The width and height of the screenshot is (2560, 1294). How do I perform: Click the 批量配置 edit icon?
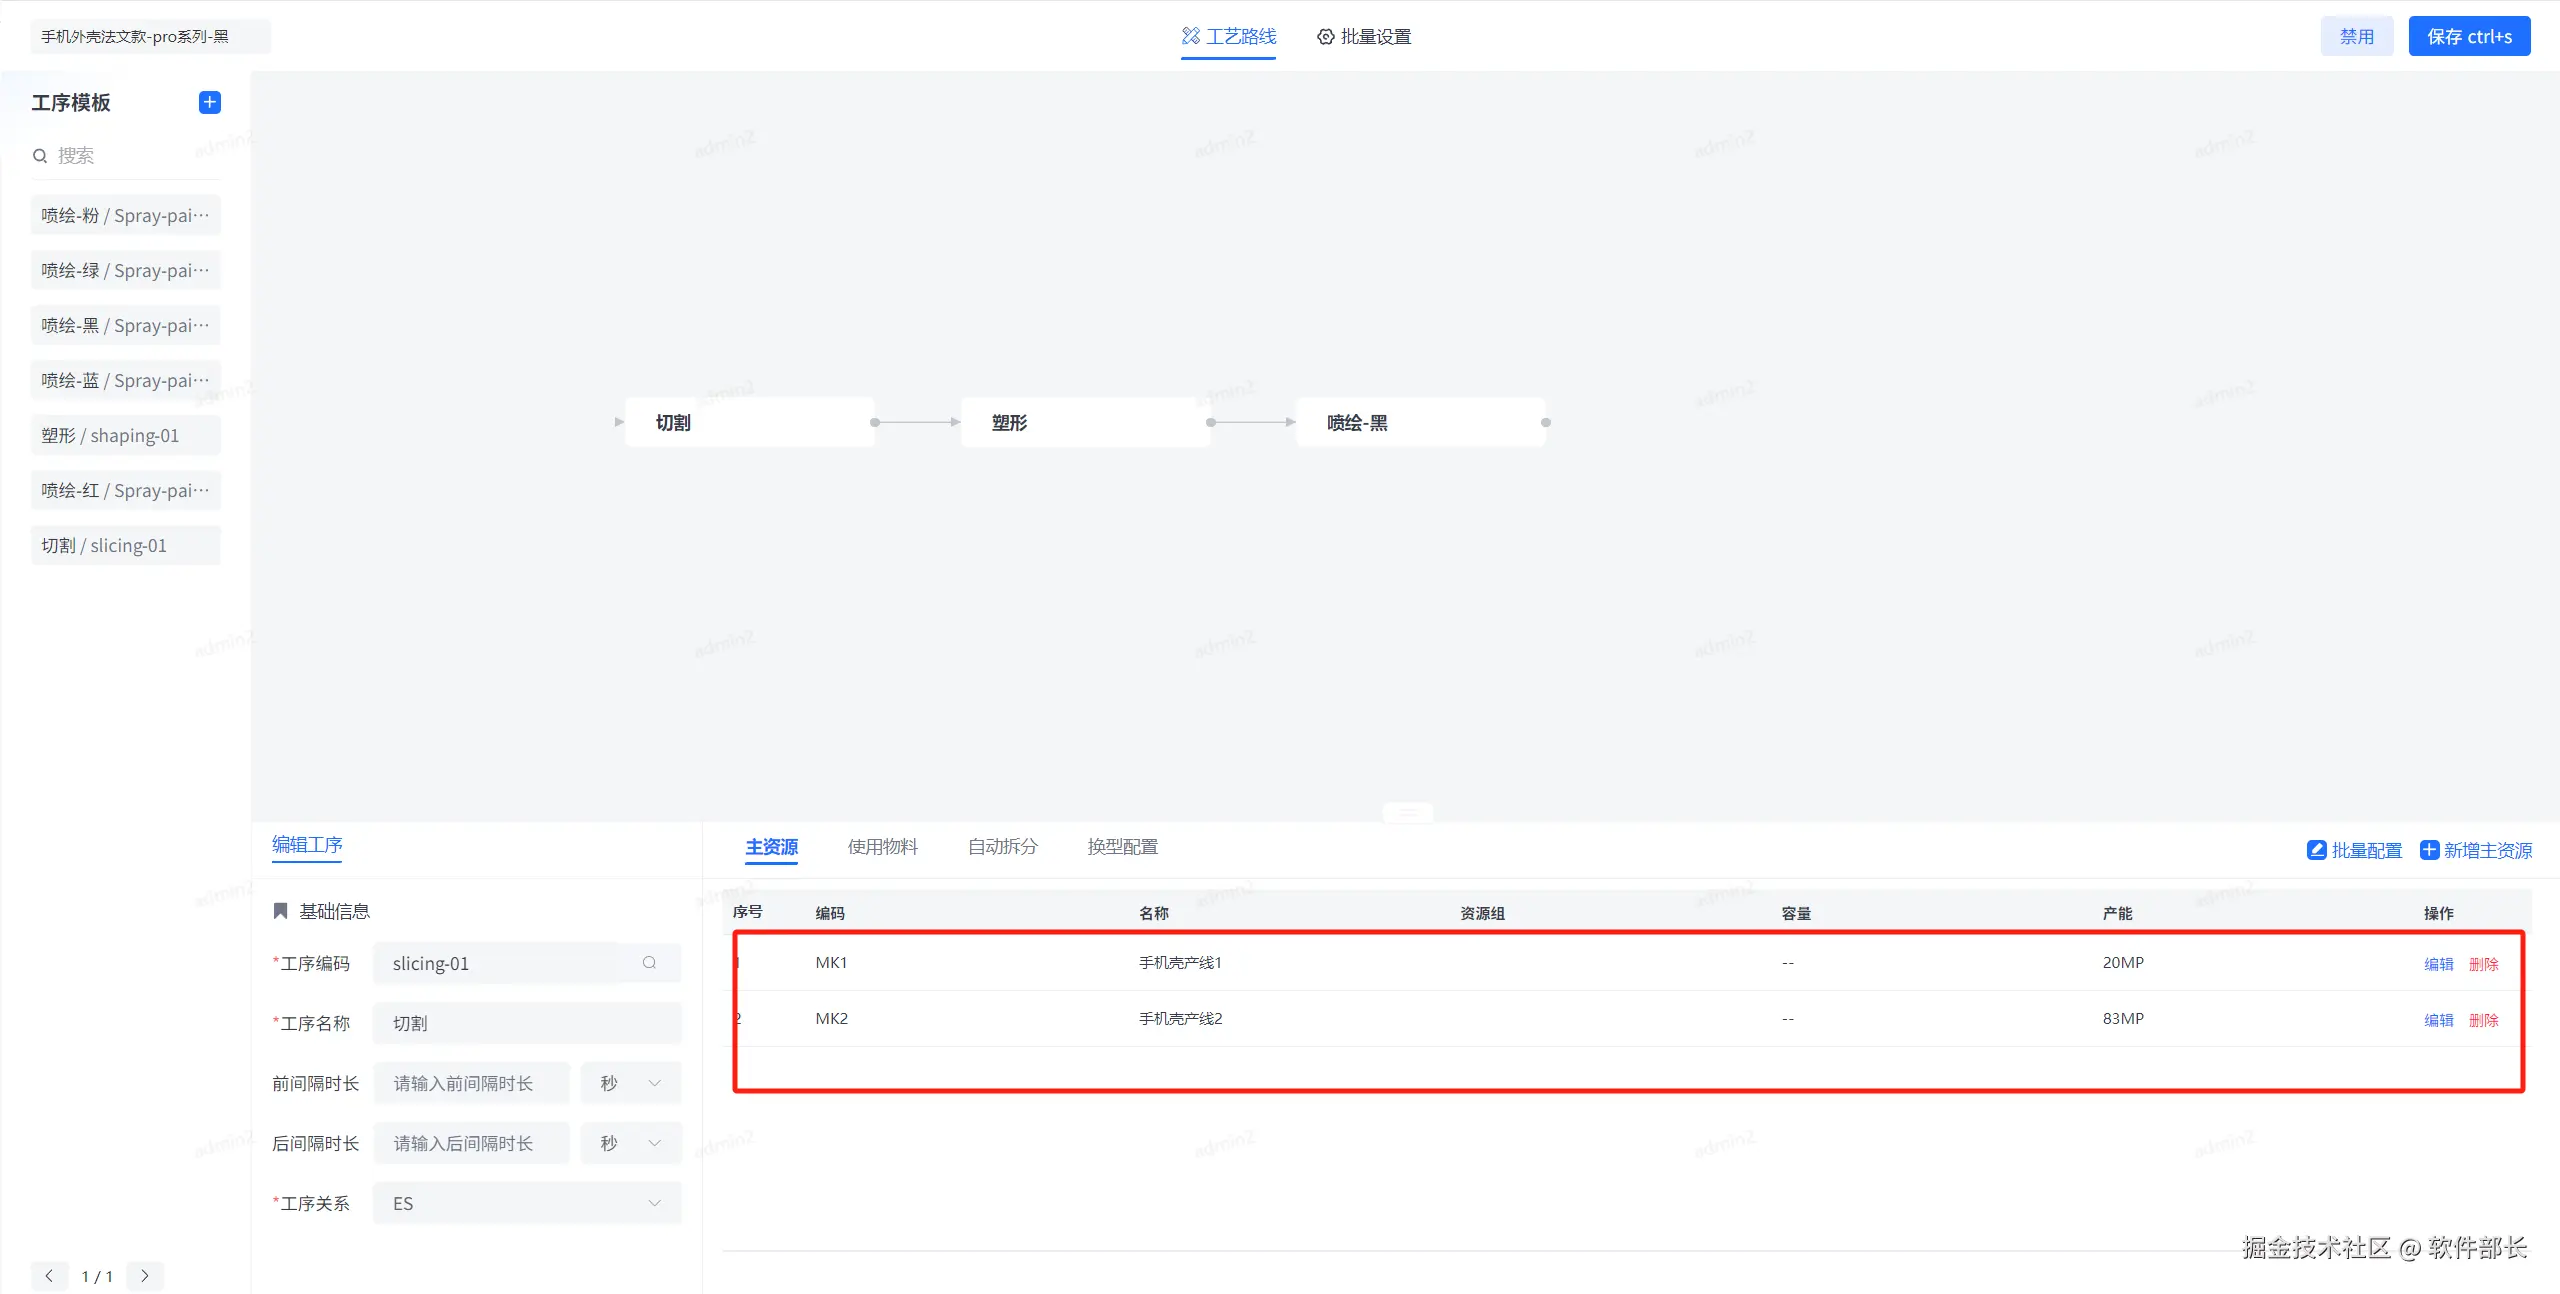click(x=2316, y=850)
